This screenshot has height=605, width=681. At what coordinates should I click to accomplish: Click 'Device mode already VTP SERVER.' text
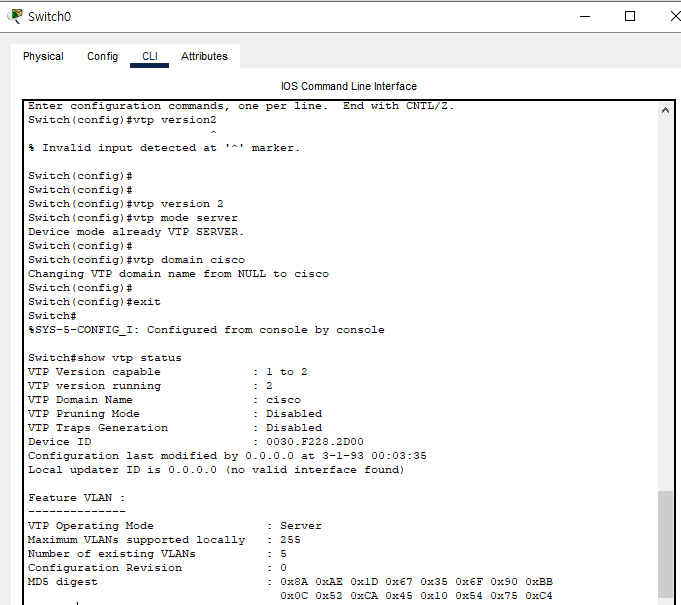click(x=136, y=231)
